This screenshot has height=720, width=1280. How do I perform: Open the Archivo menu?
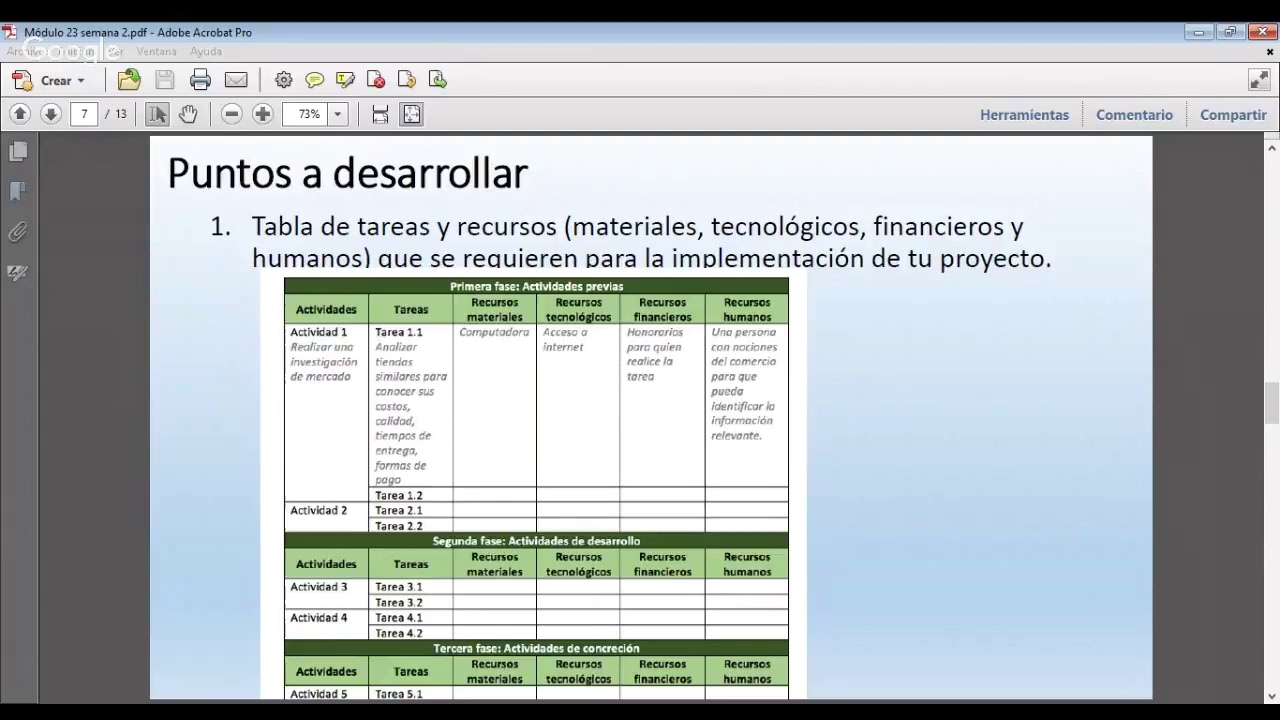[24, 51]
